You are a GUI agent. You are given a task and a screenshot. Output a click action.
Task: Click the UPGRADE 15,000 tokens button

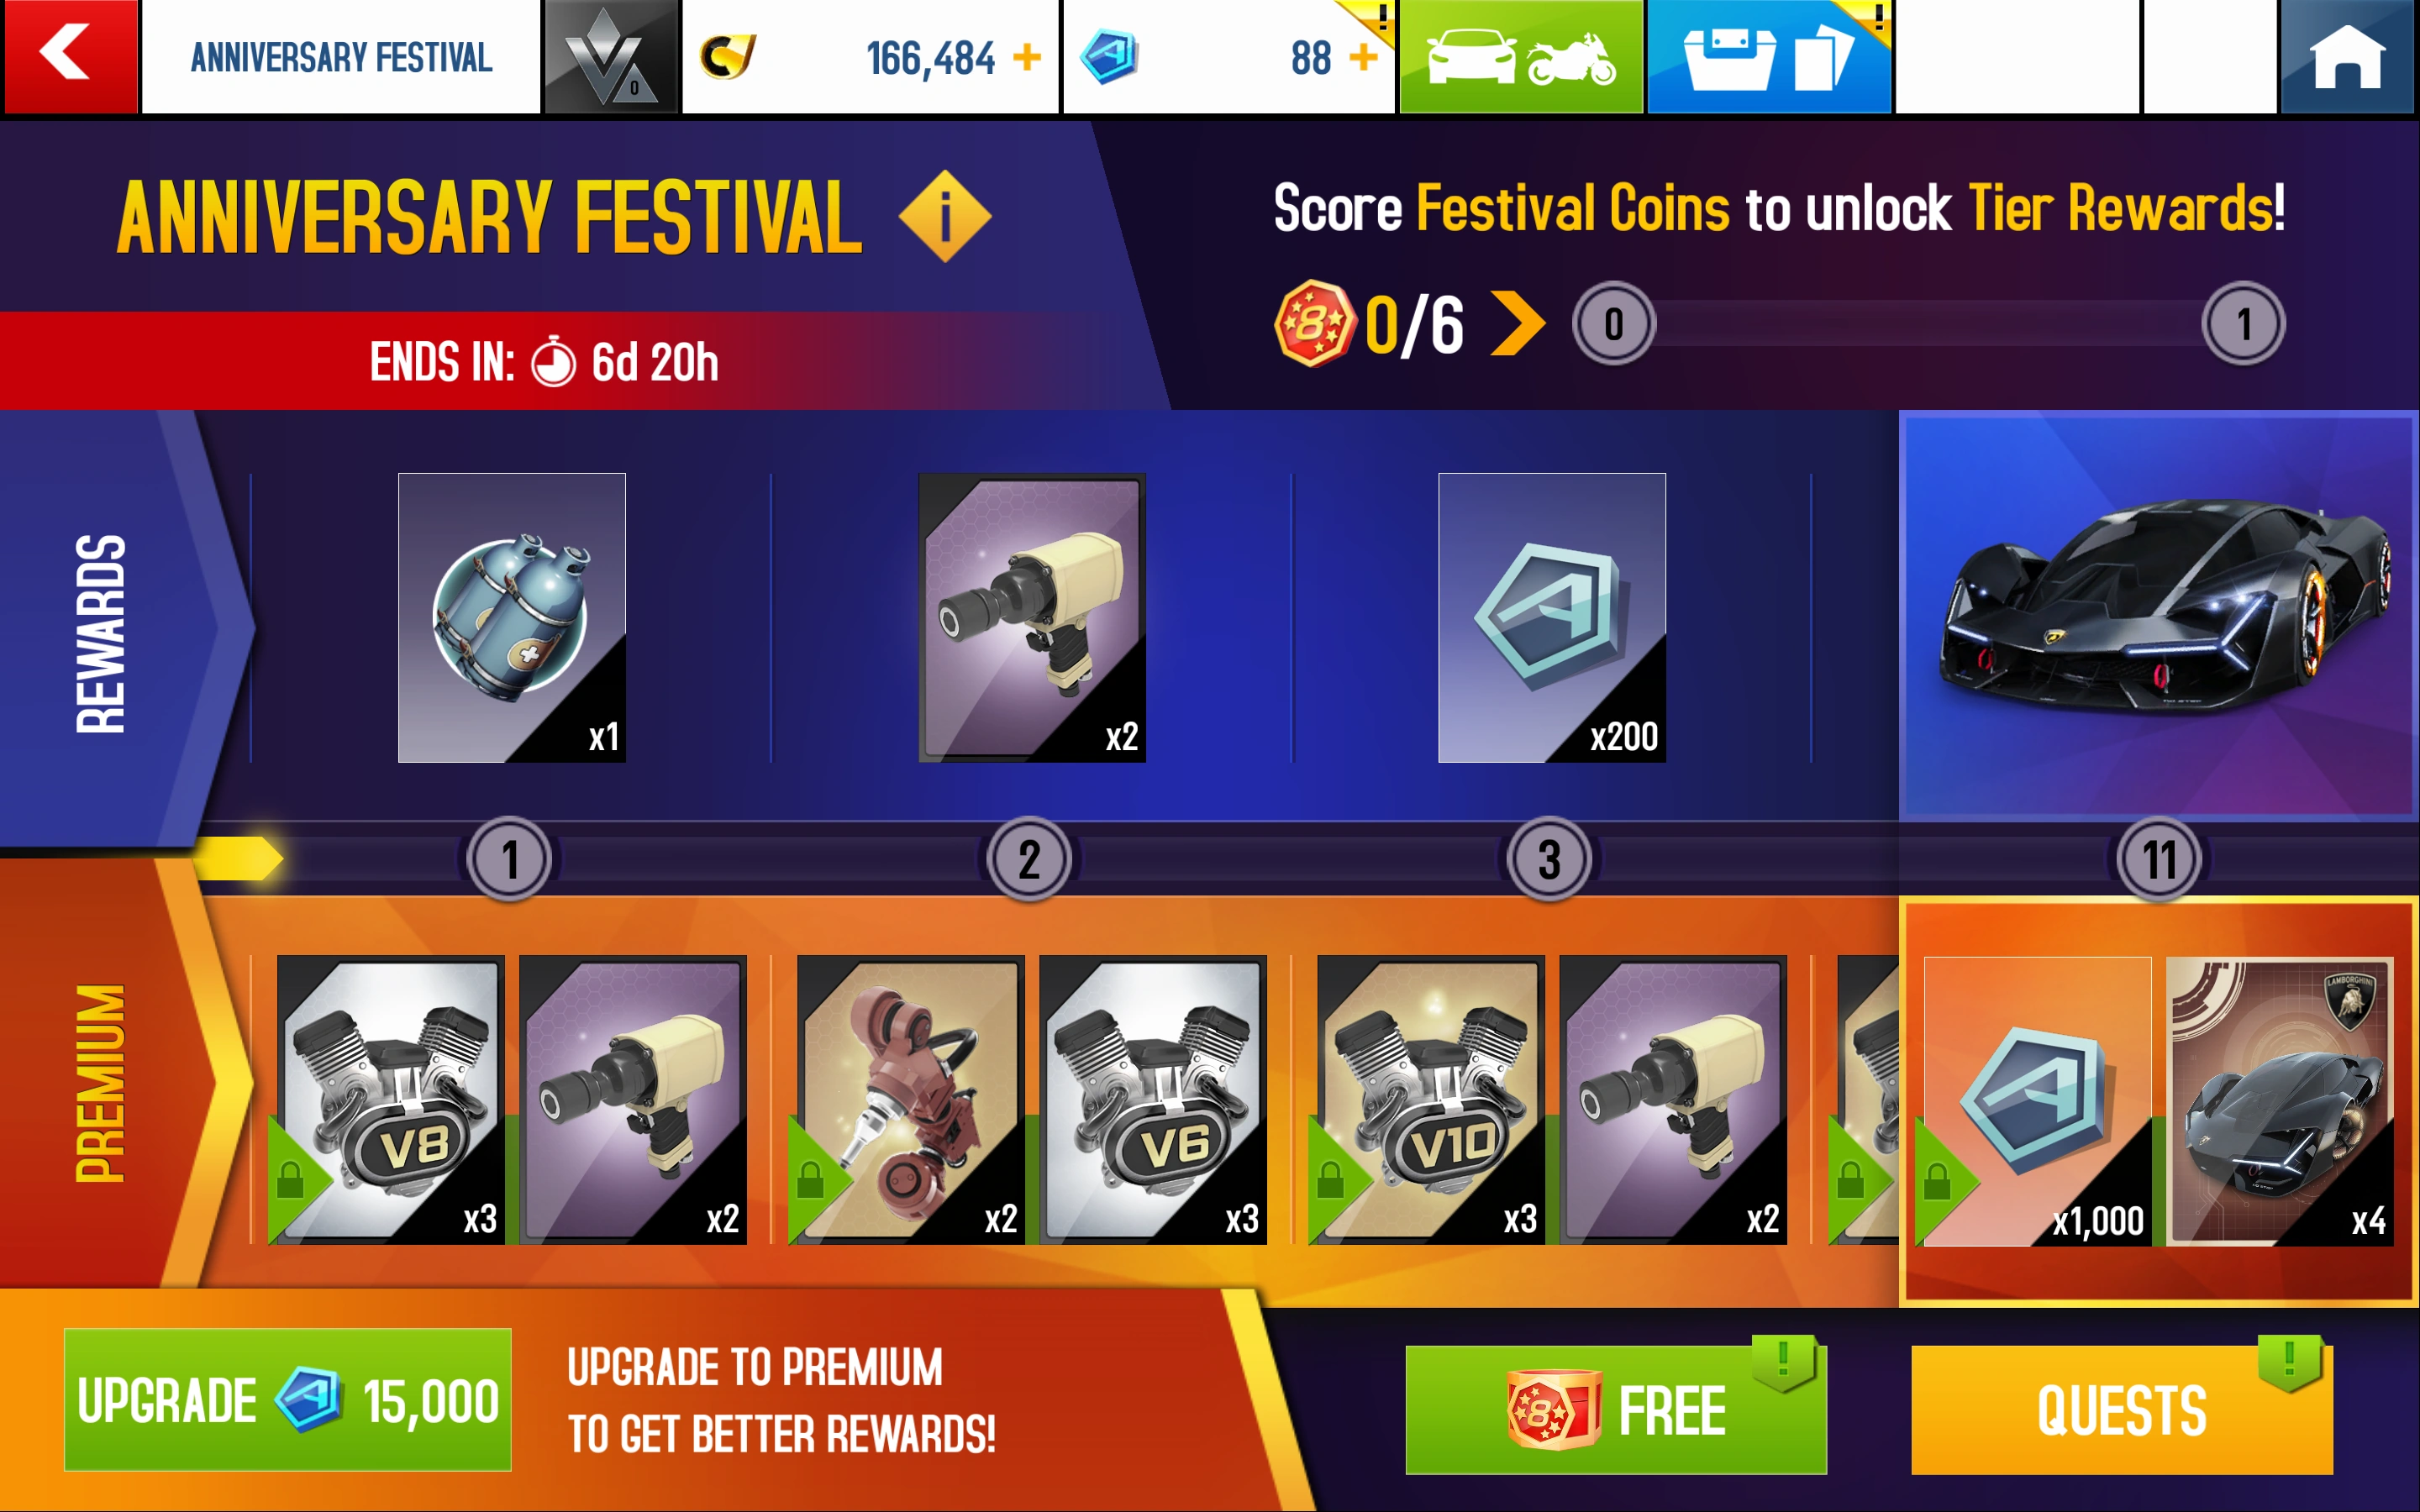coord(288,1399)
